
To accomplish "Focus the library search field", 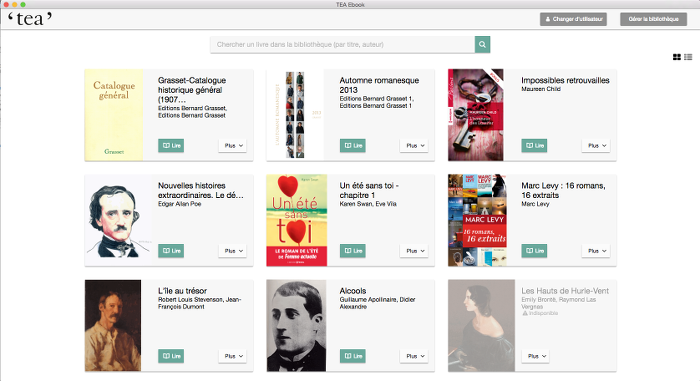I will pos(342,44).
